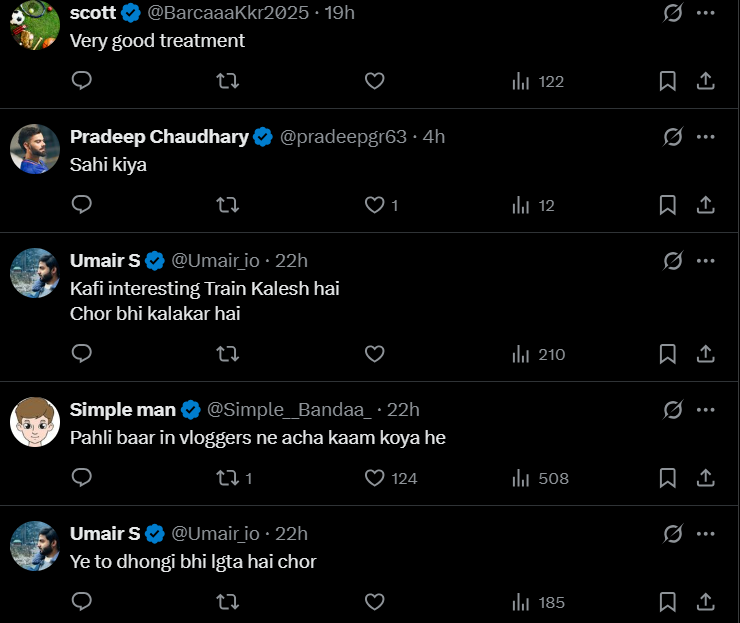Share Umair S's "Kafi interesting Train Kalesh" tweet

(705, 354)
